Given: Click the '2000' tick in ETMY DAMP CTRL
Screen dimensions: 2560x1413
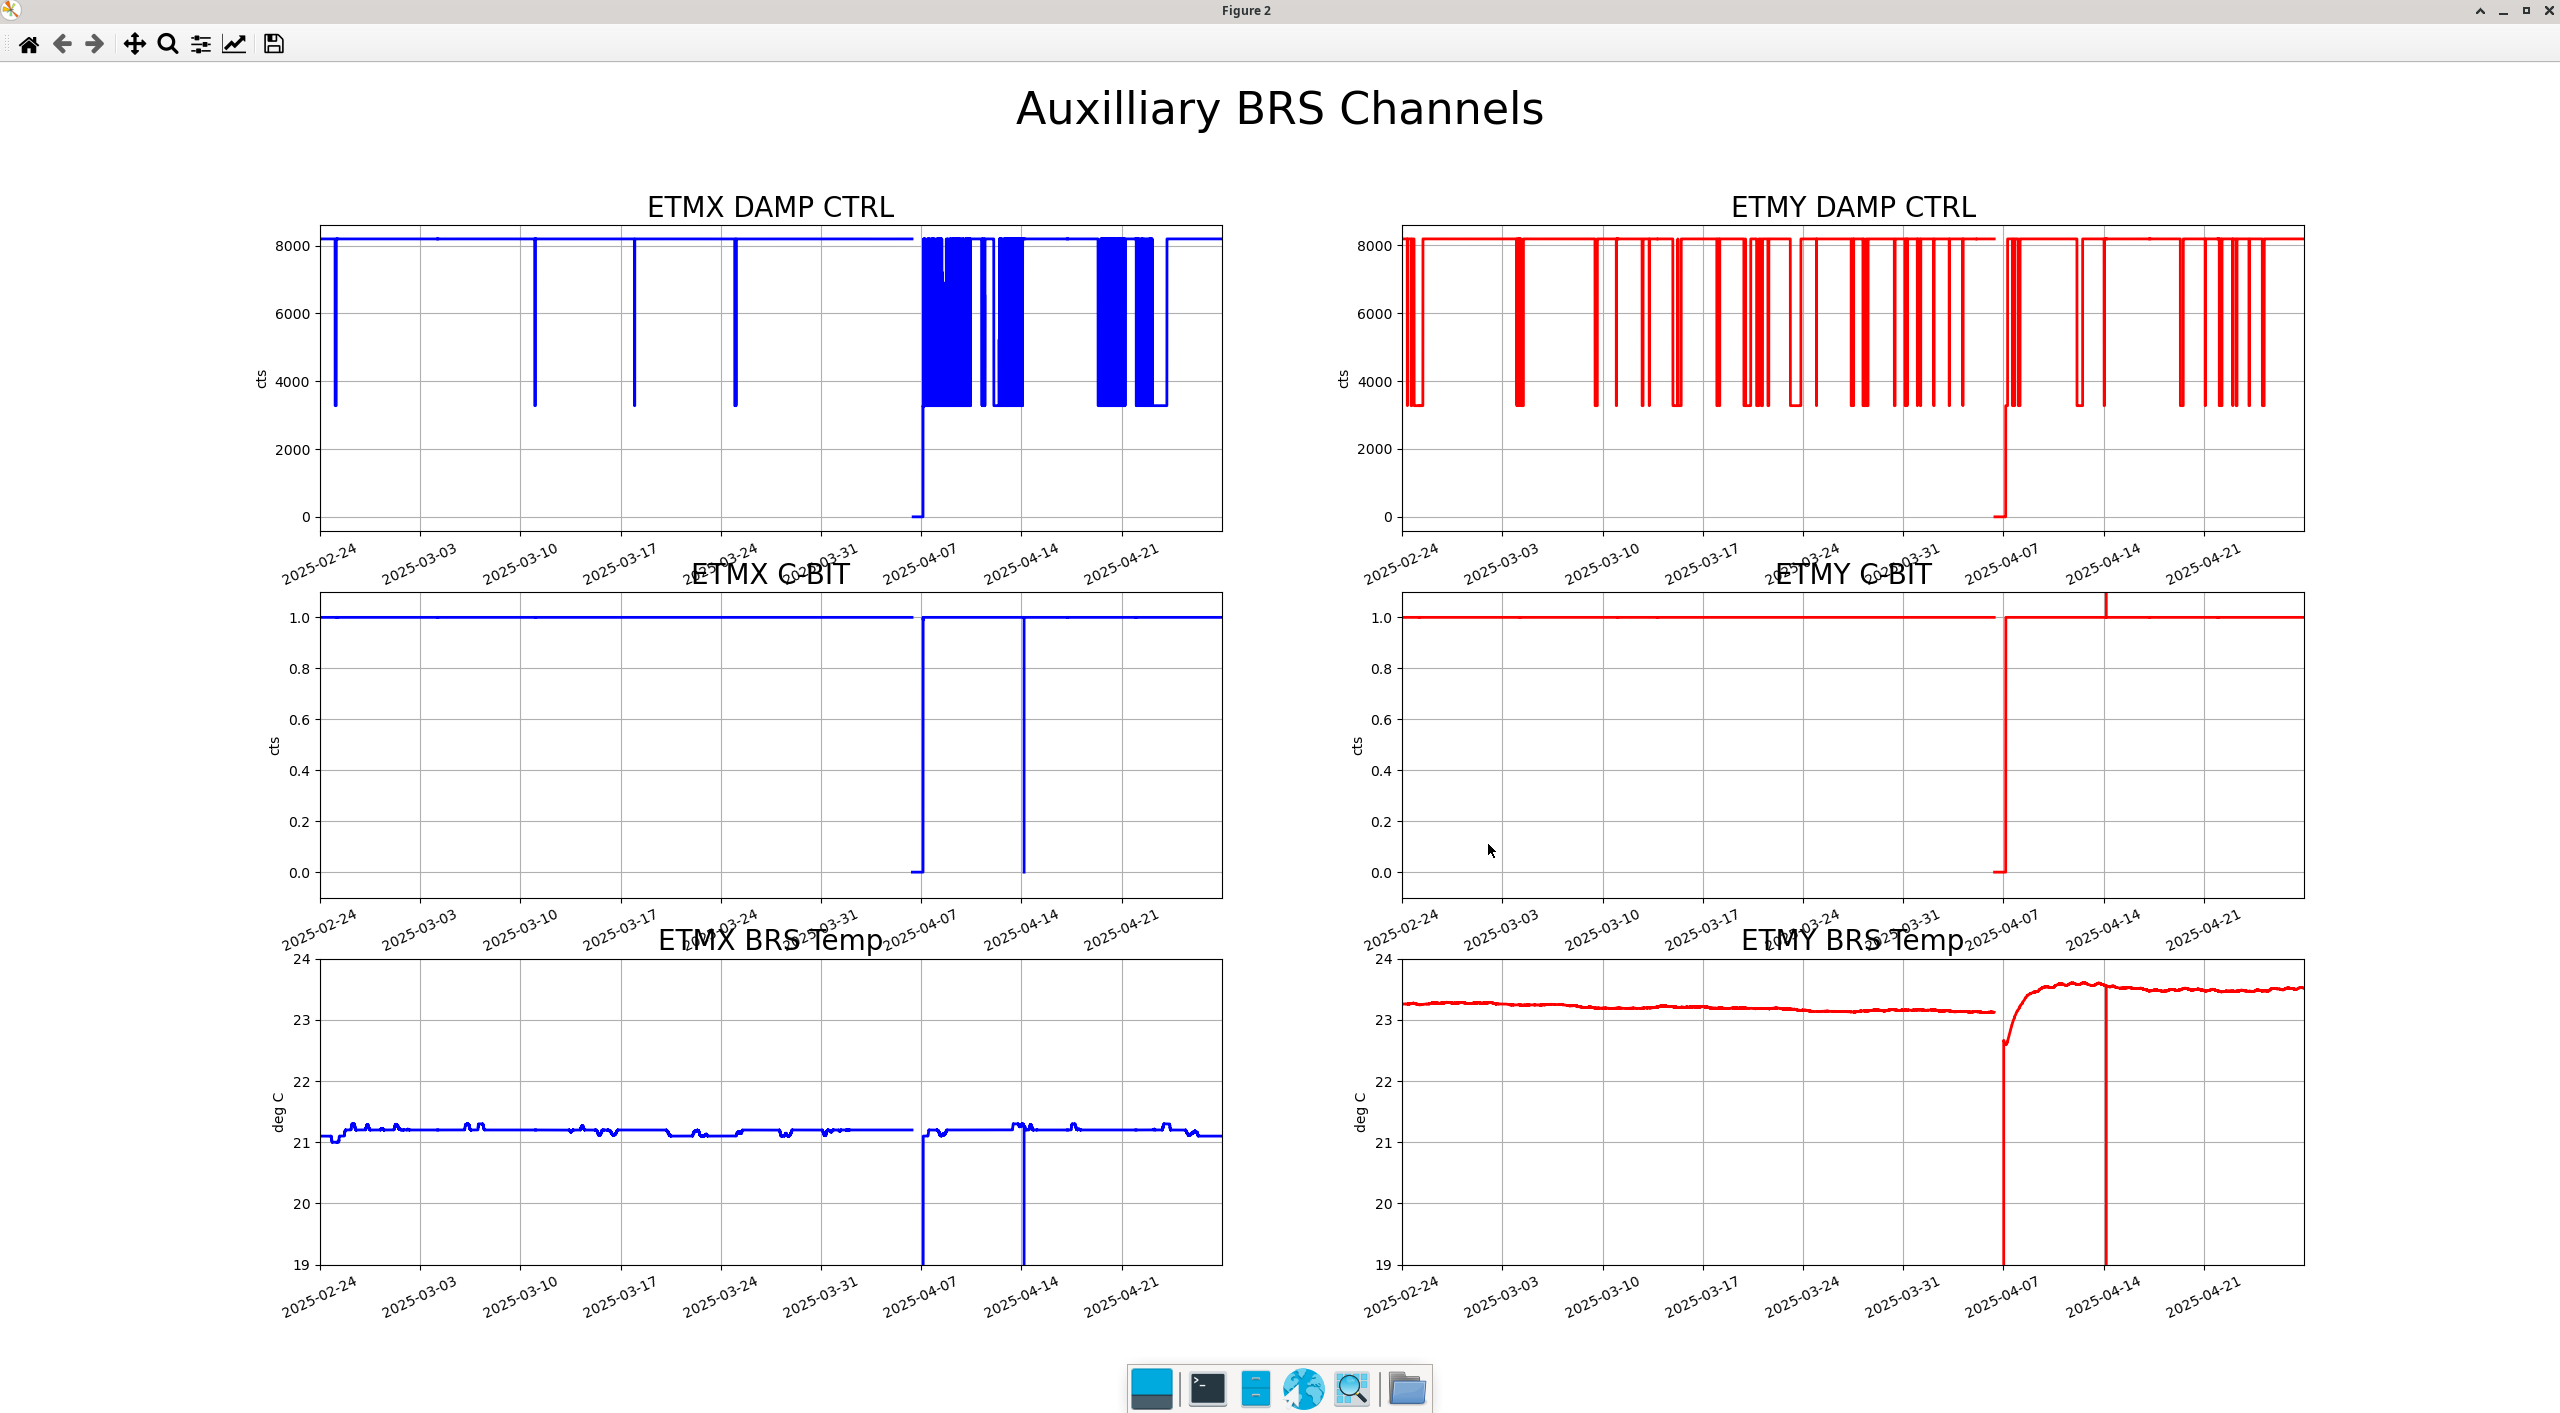Looking at the screenshot, I should (1375, 449).
